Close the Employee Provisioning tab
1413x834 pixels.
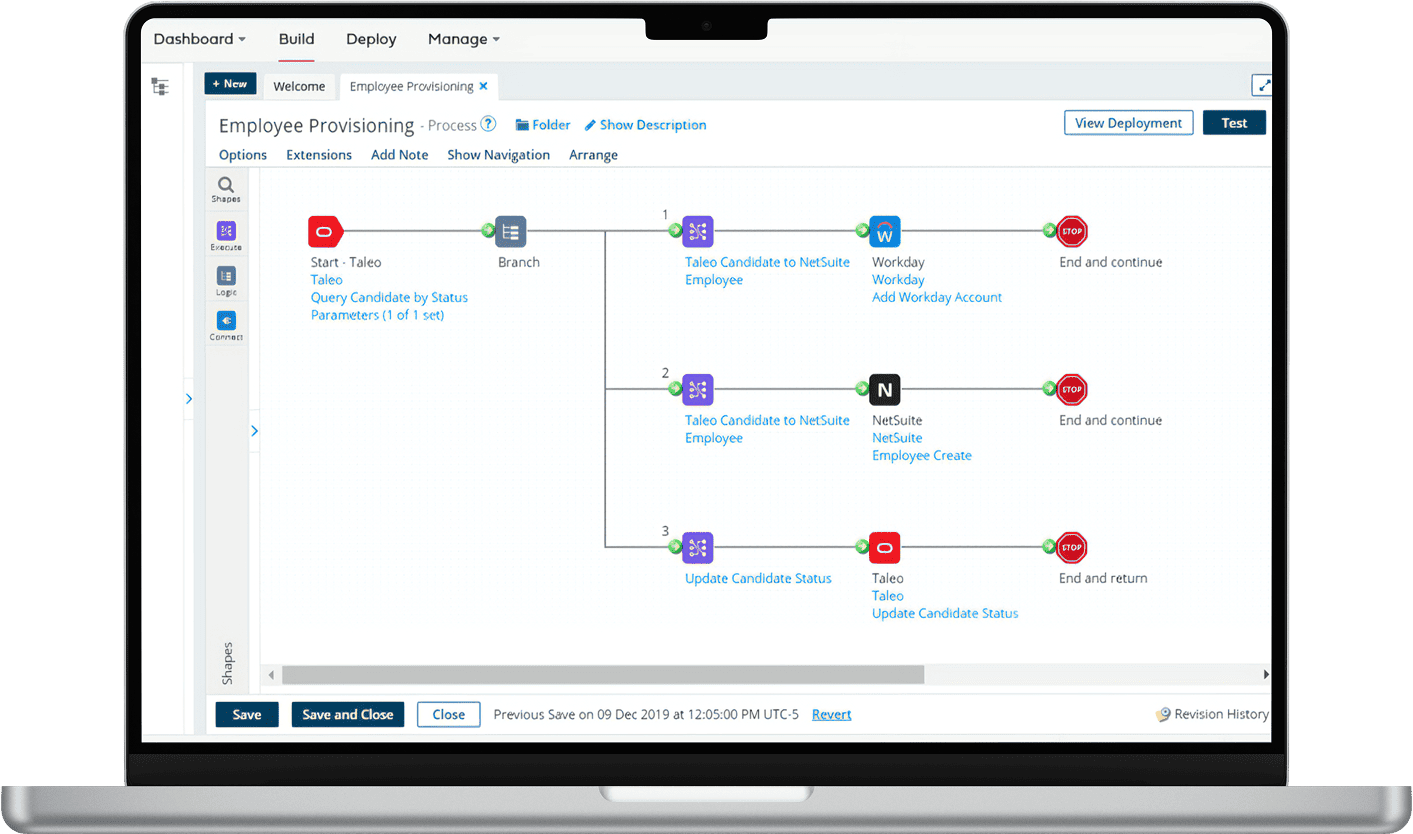[x=484, y=86]
